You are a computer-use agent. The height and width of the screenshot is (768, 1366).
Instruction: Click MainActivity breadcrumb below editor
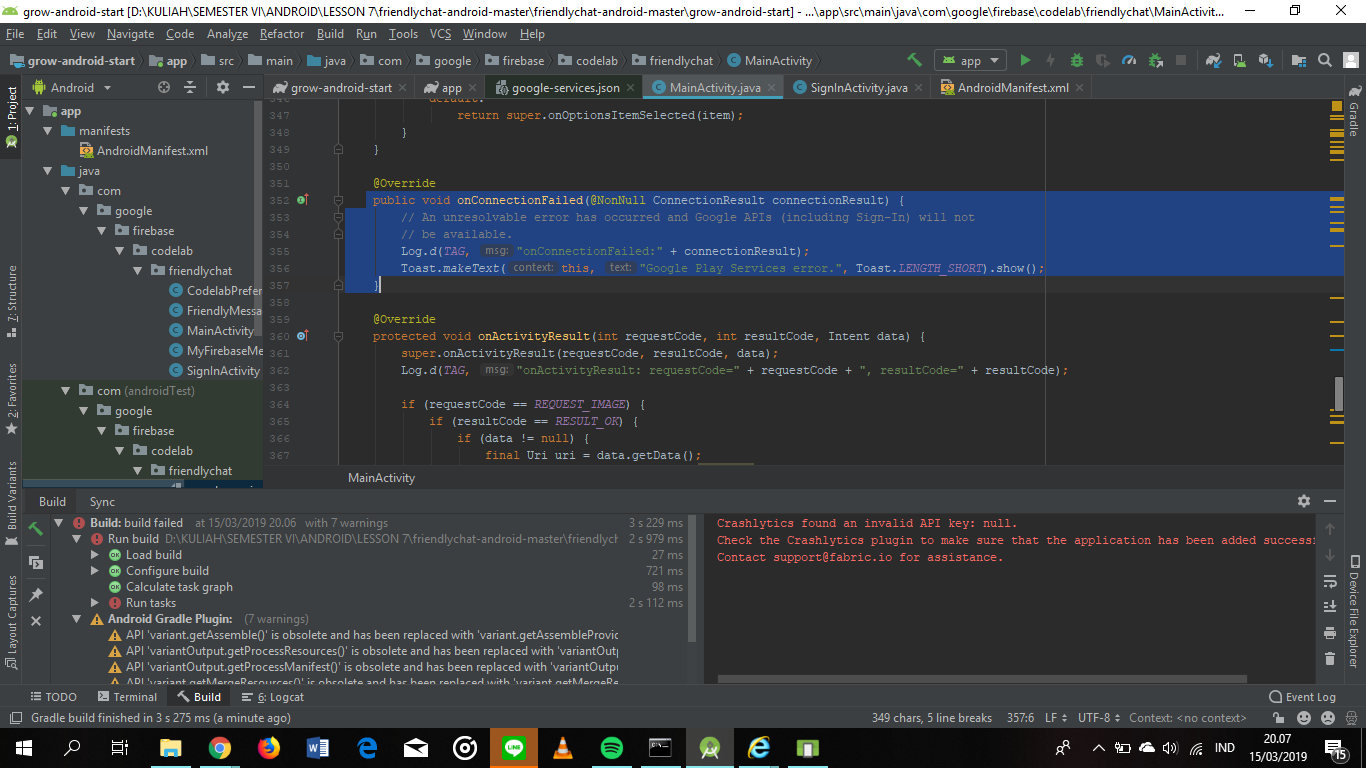tap(381, 478)
